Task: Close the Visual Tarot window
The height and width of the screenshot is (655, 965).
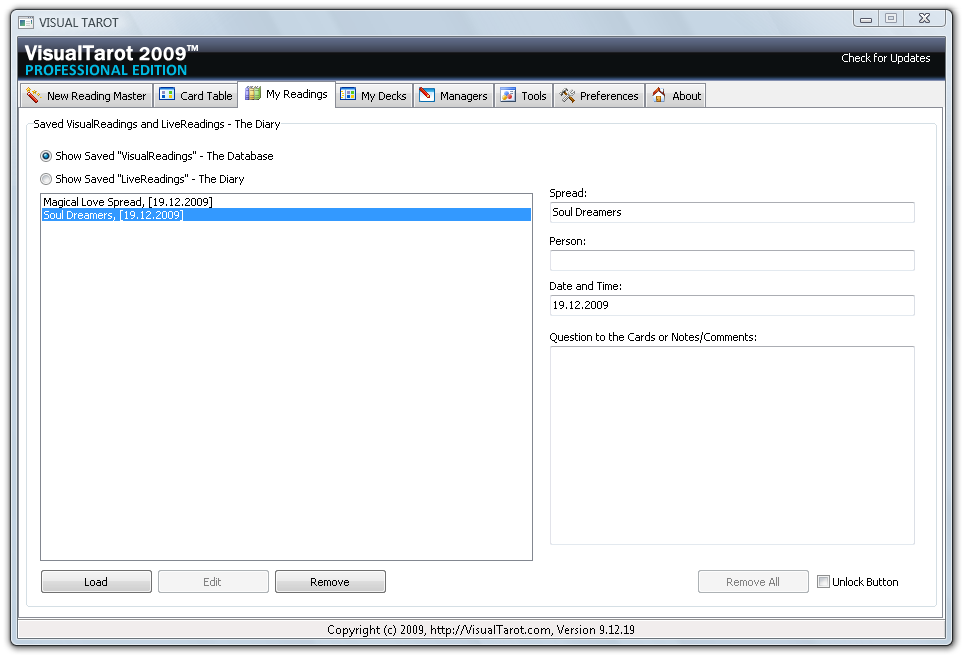Action: (924, 18)
